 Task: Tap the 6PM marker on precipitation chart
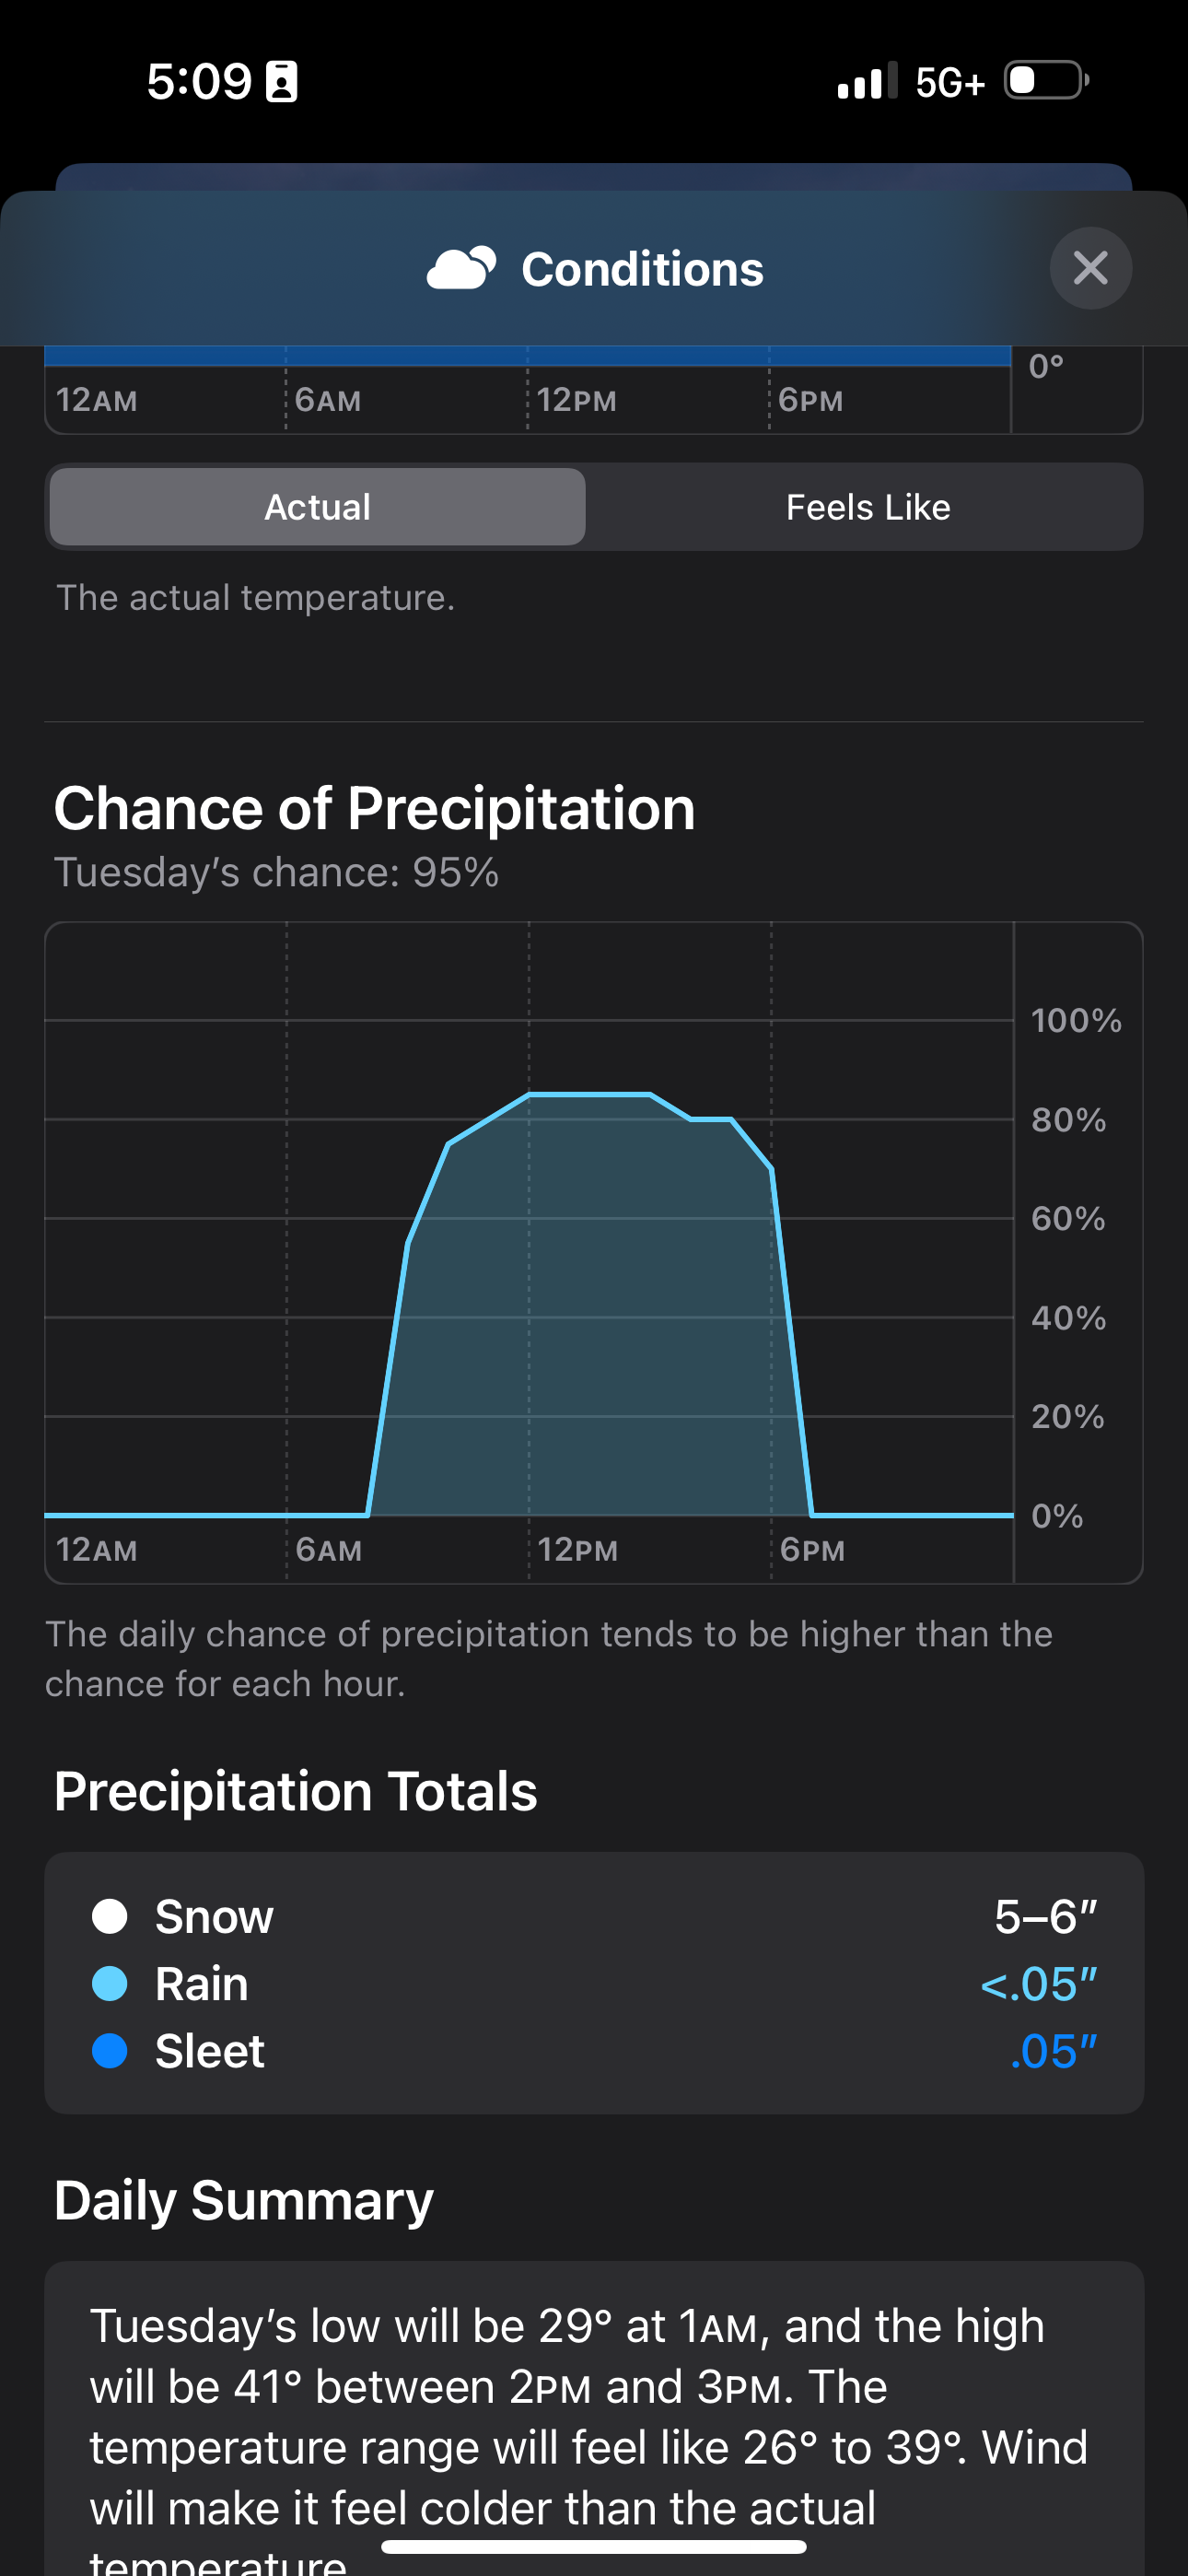point(812,1550)
